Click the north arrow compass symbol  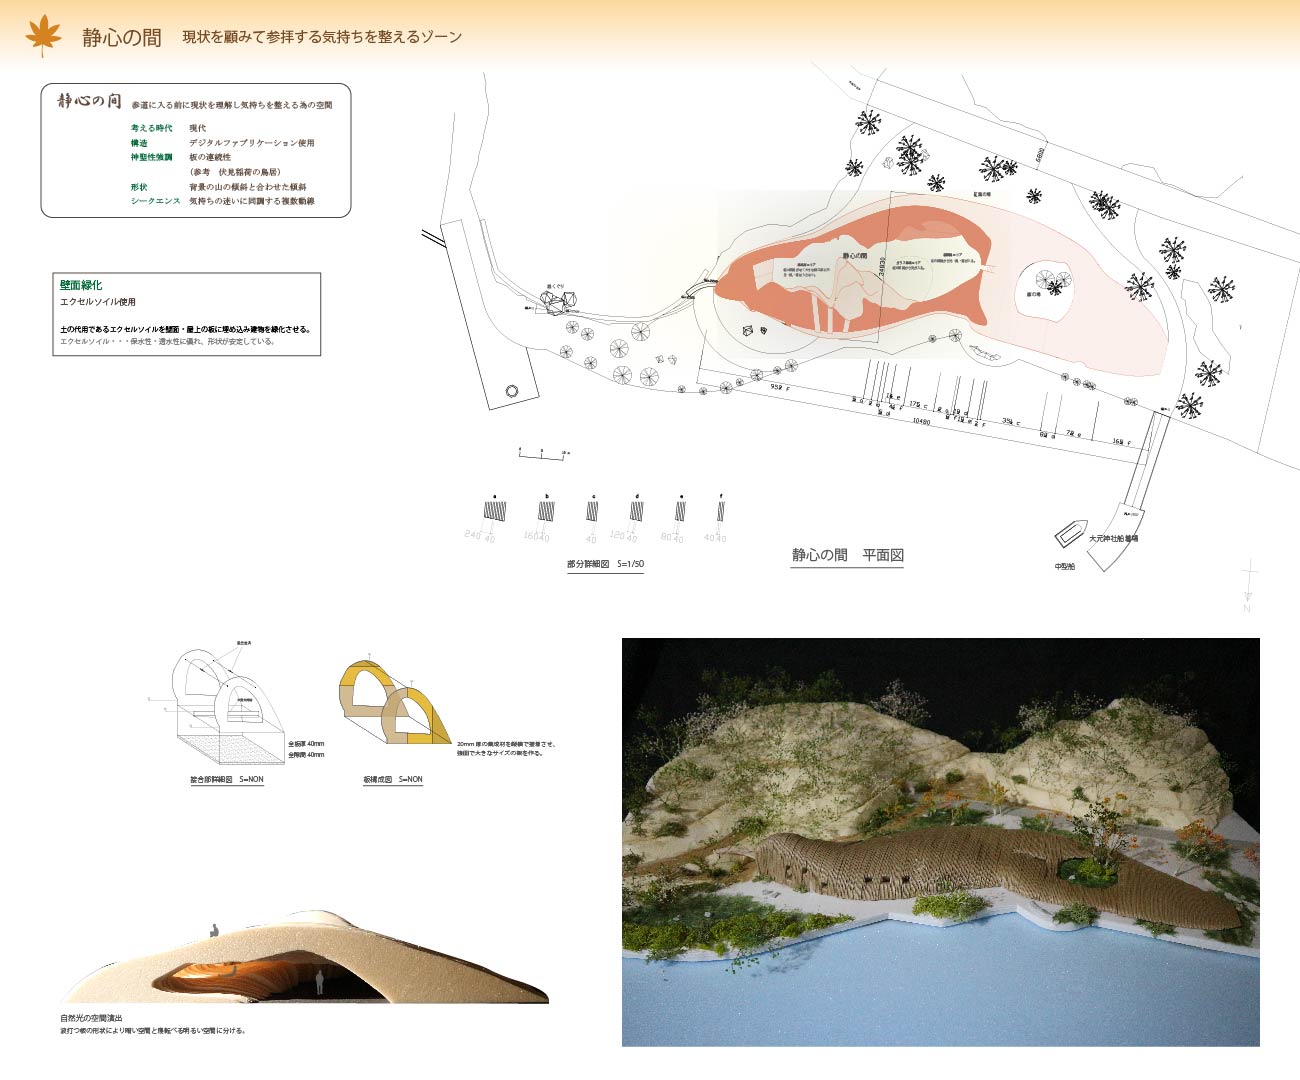click(1247, 586)
